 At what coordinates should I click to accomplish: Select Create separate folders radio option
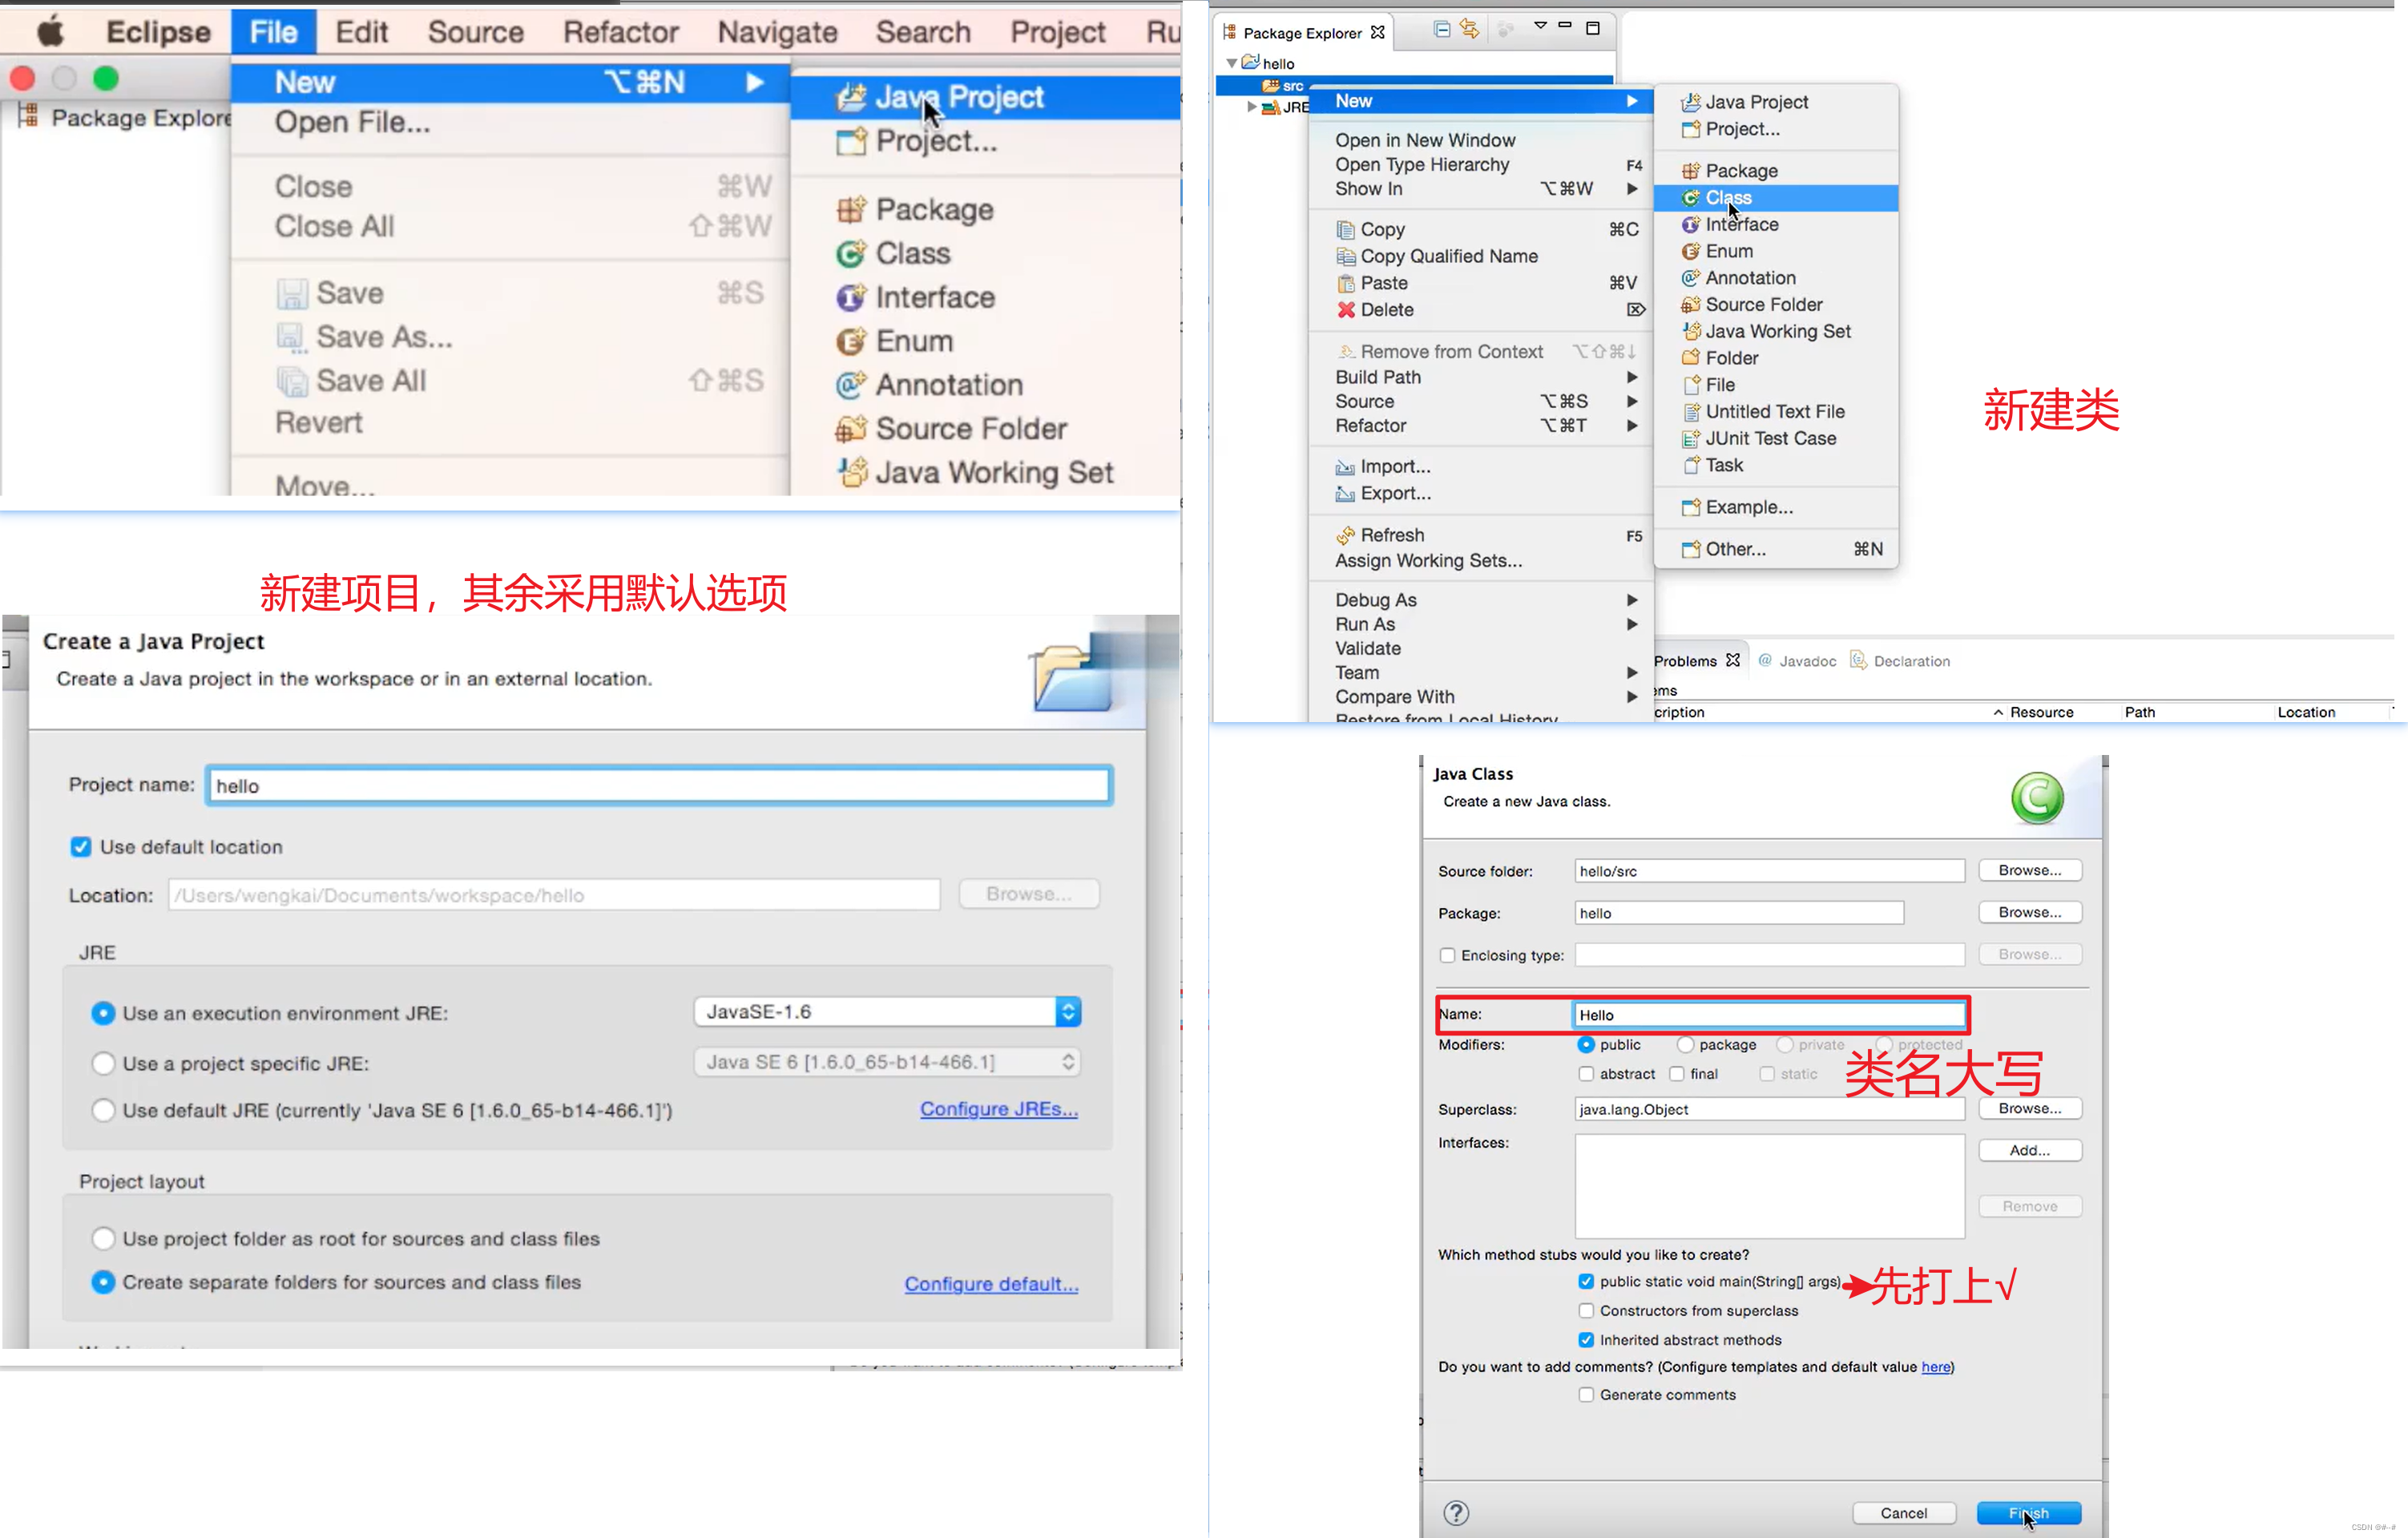pyautogui.click(x=103, y=1282)
